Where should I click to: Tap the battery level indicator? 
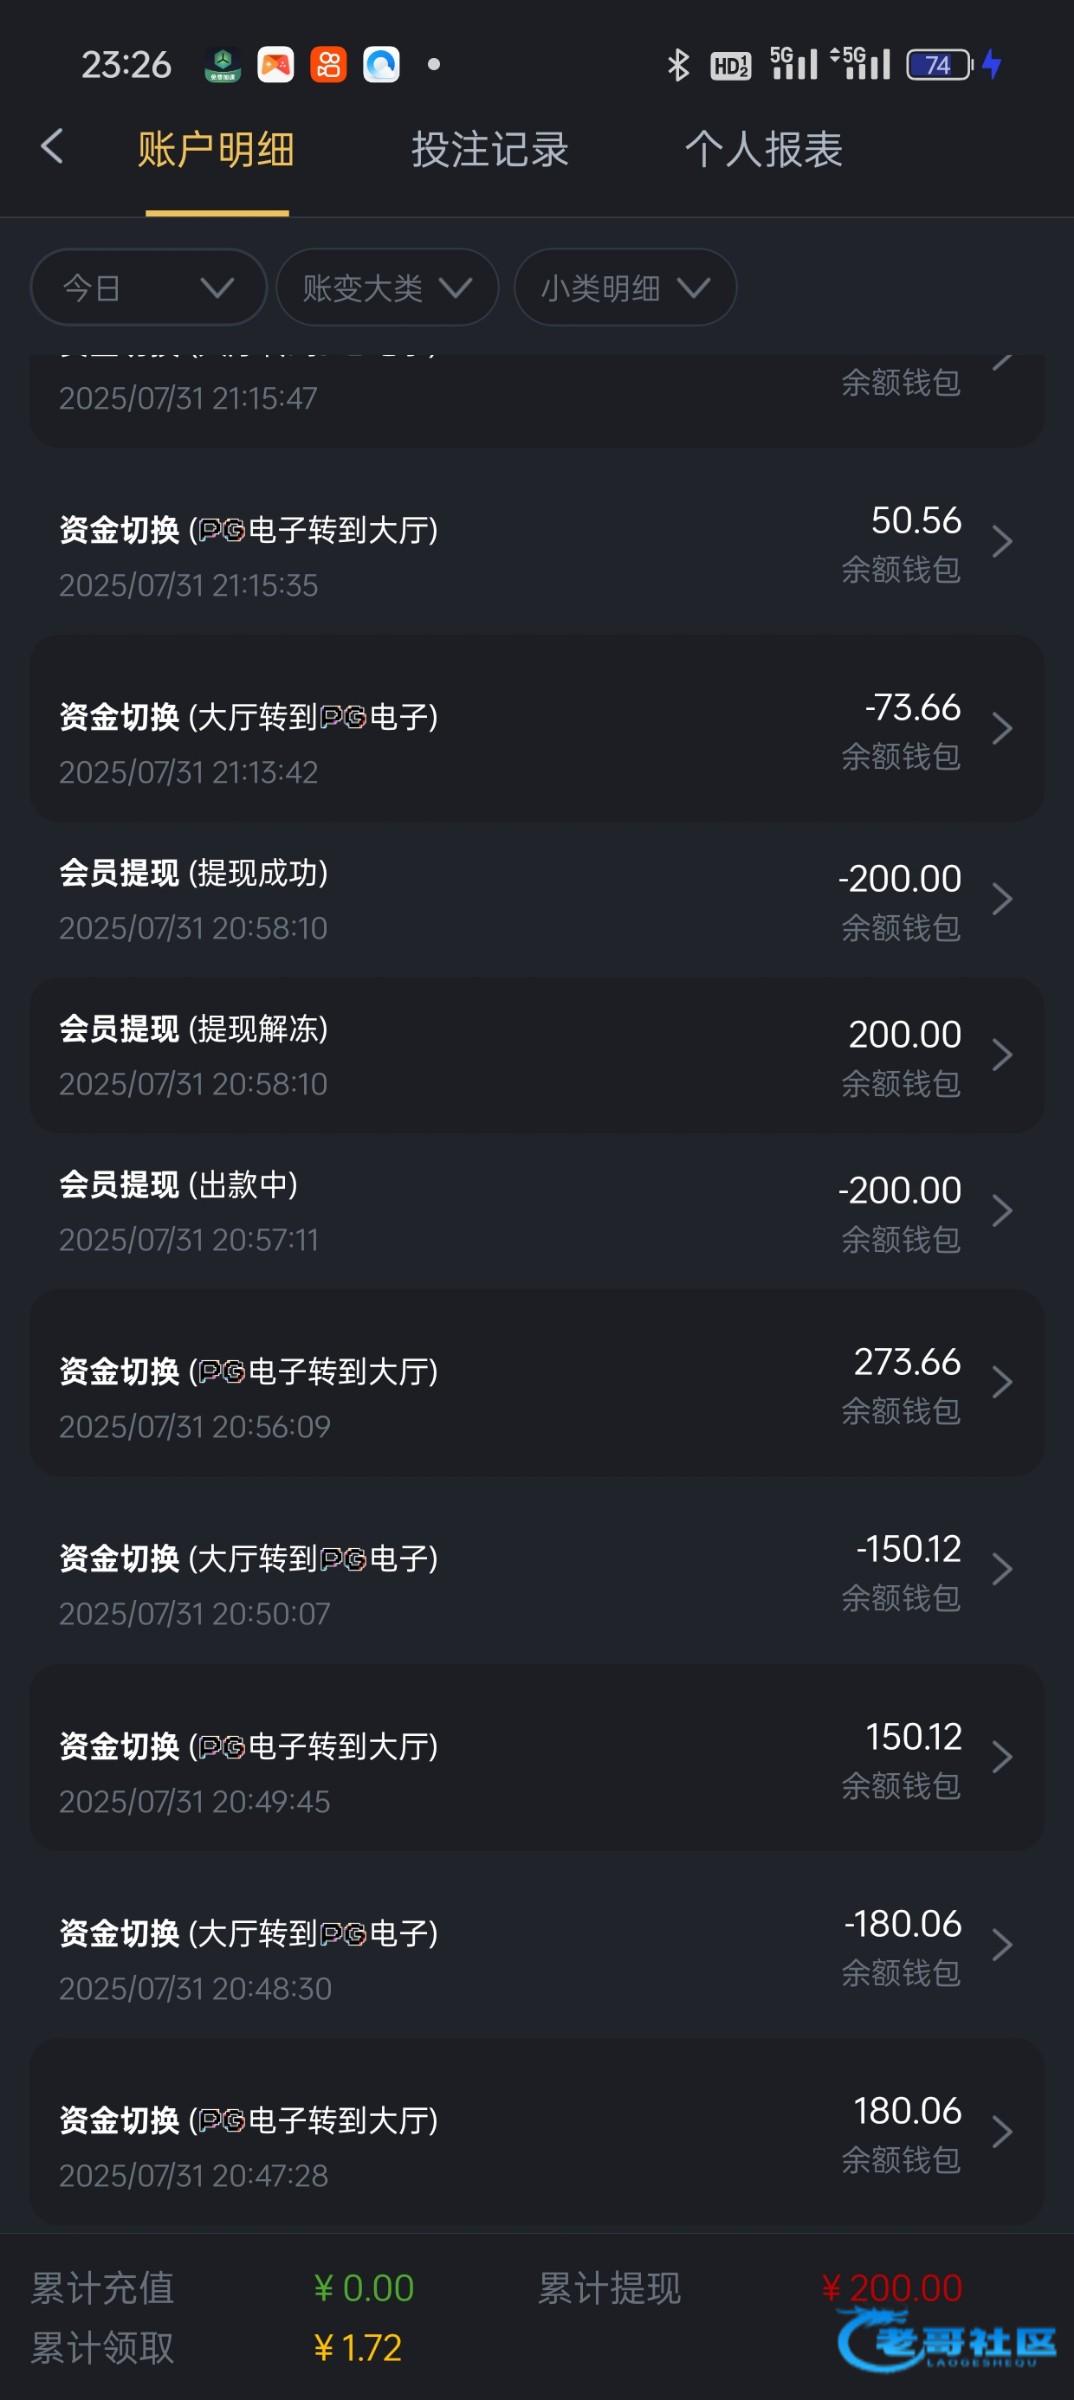pos(938,65)
